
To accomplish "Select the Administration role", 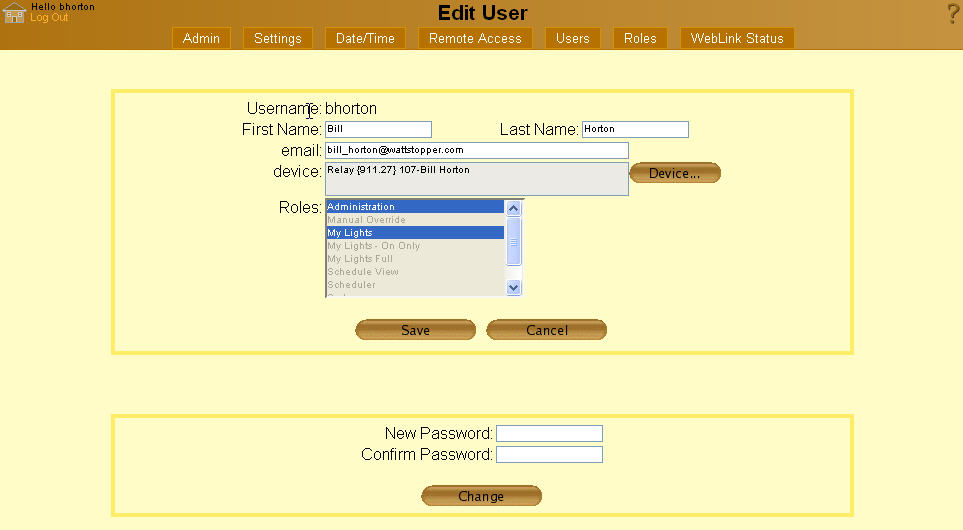I will (x=415, y=207).
